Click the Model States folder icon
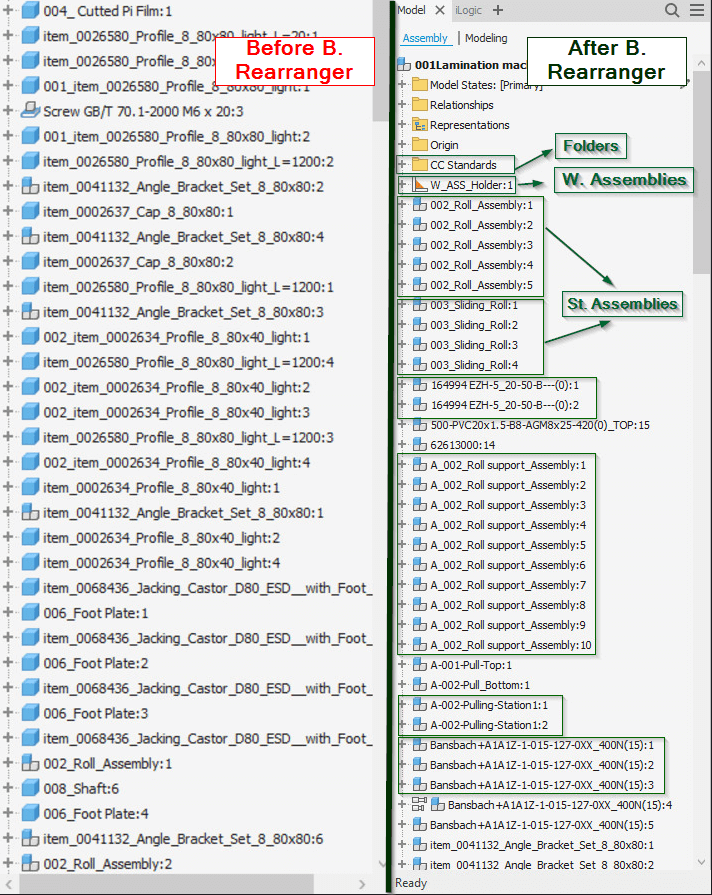This screenshot has width=712, height=895. coord(420,84)
